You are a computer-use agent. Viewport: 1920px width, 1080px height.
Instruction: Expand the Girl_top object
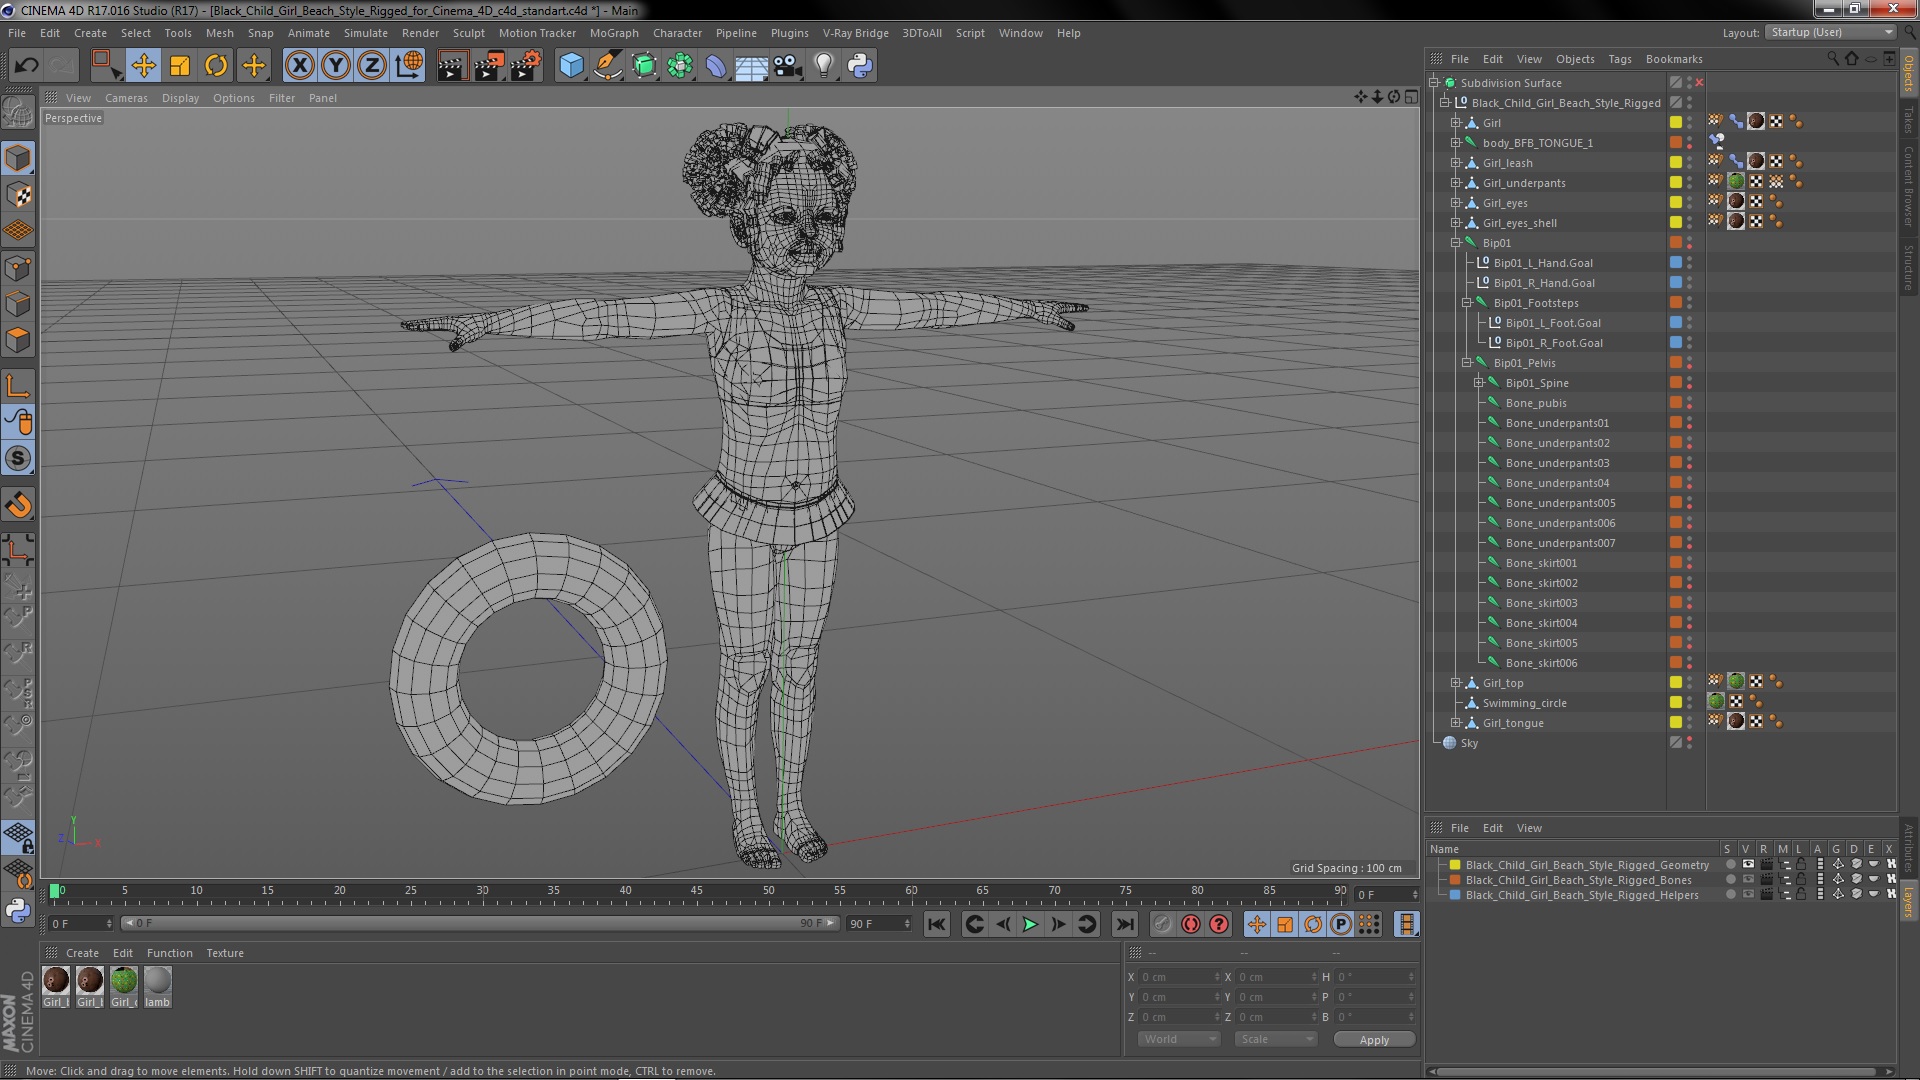[x=1456, y=683]
